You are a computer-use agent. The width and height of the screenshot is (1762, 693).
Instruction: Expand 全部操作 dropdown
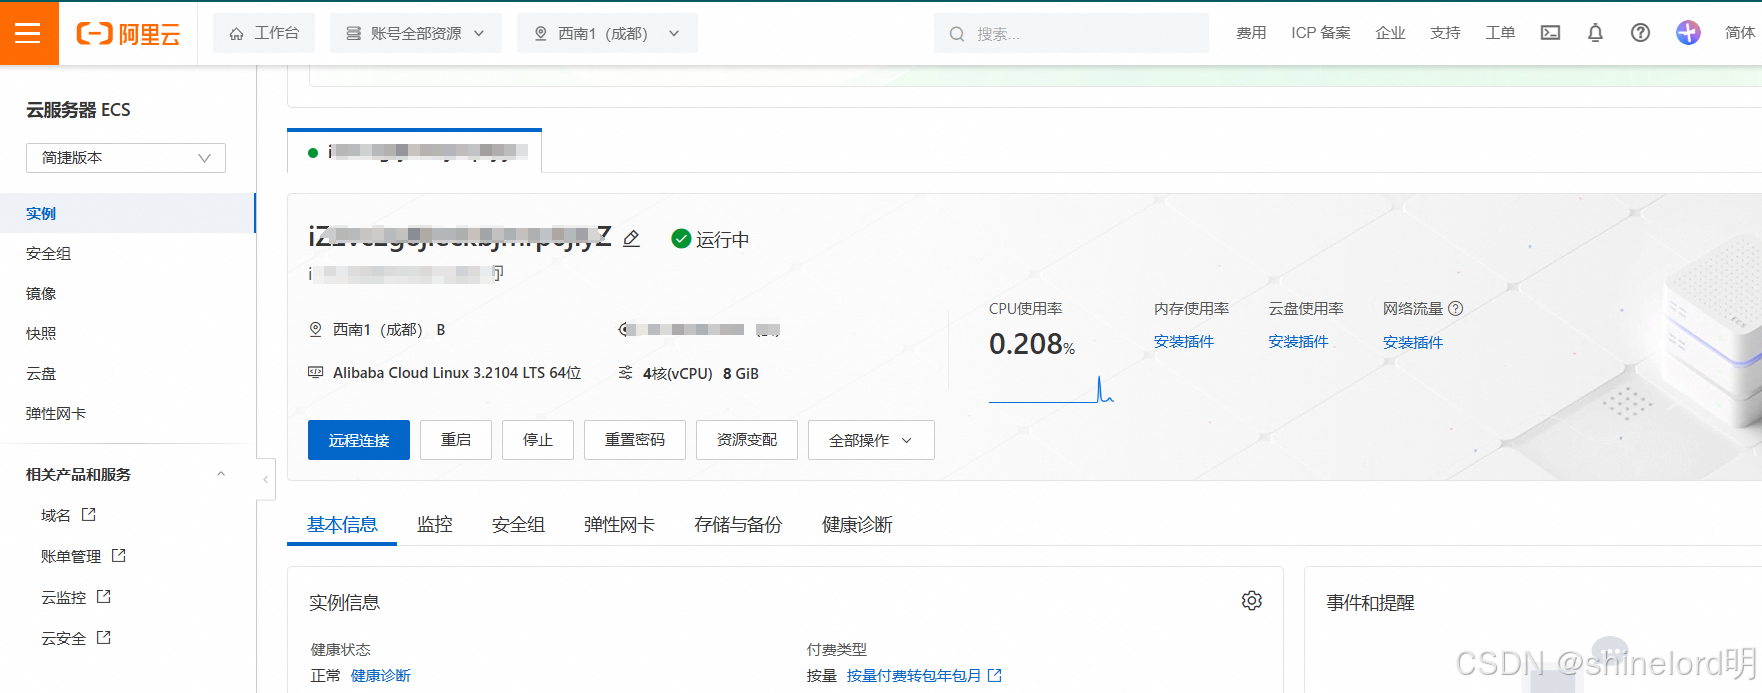tap(871, 440)
